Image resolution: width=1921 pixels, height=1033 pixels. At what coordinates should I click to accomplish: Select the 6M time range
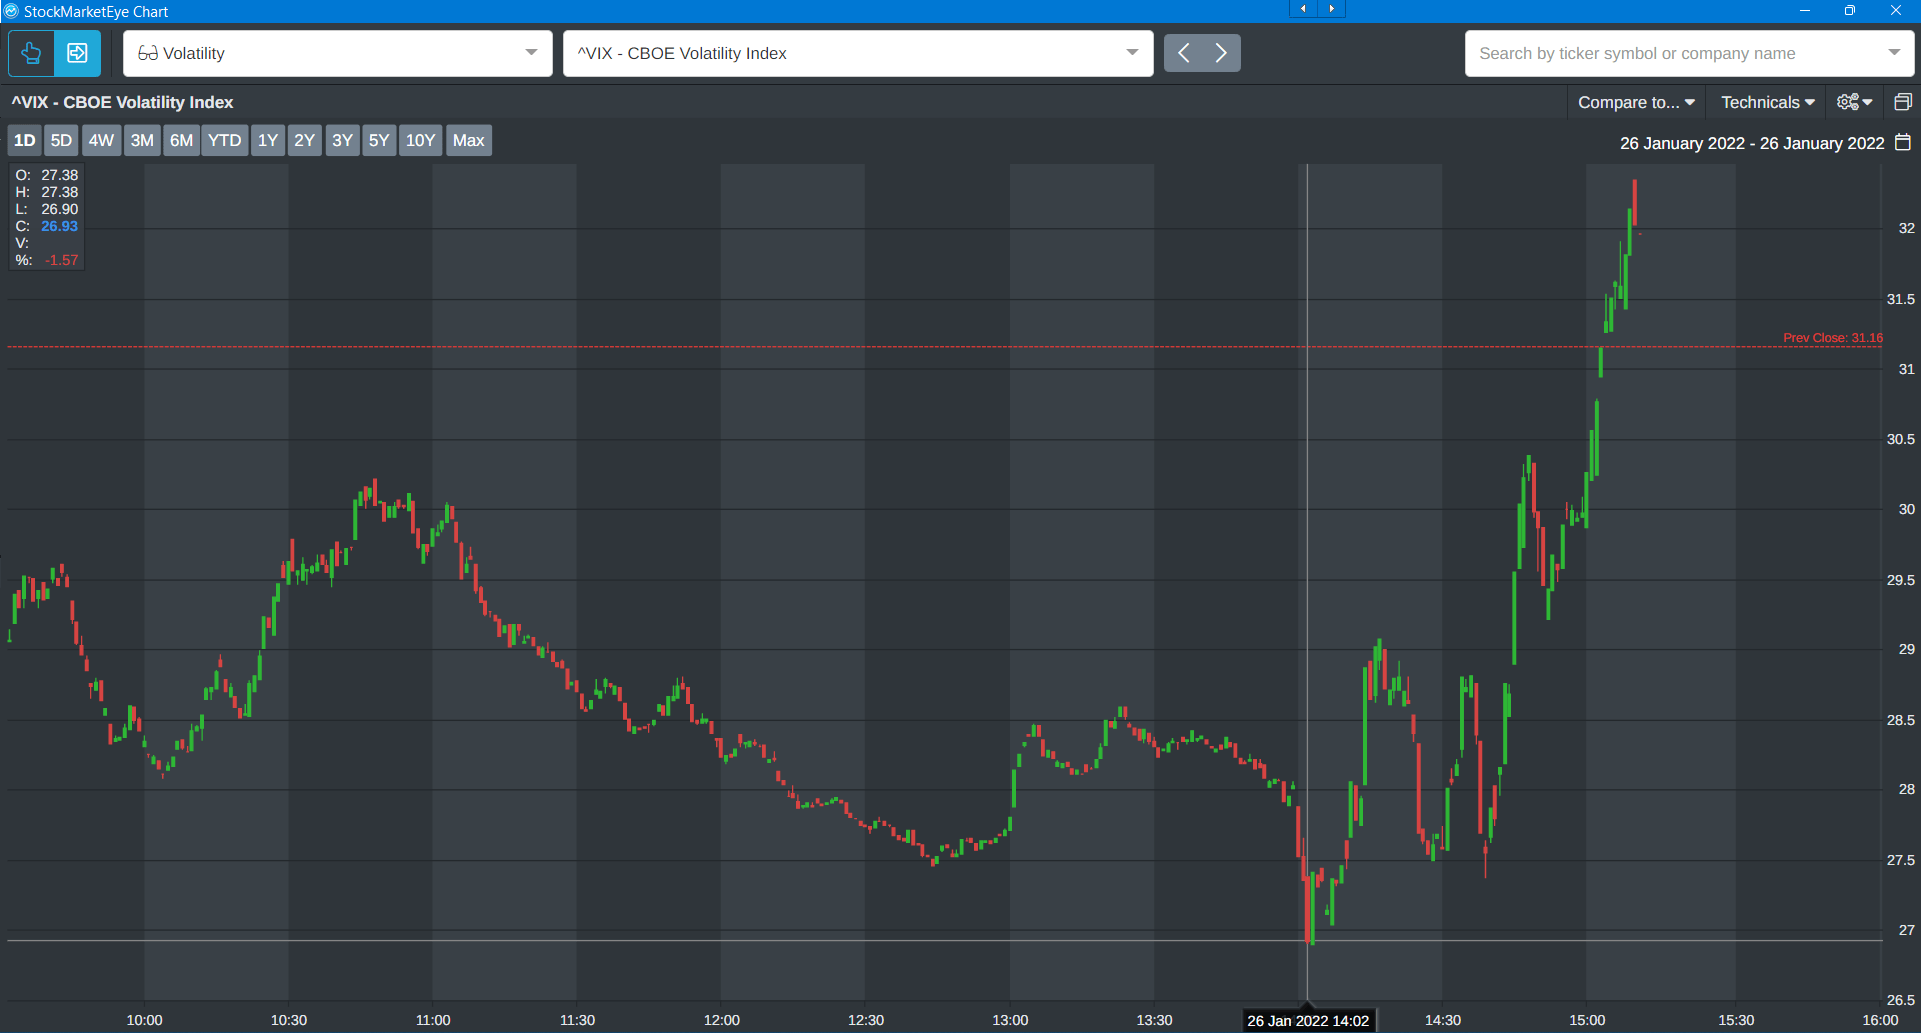tap(181, 140)
